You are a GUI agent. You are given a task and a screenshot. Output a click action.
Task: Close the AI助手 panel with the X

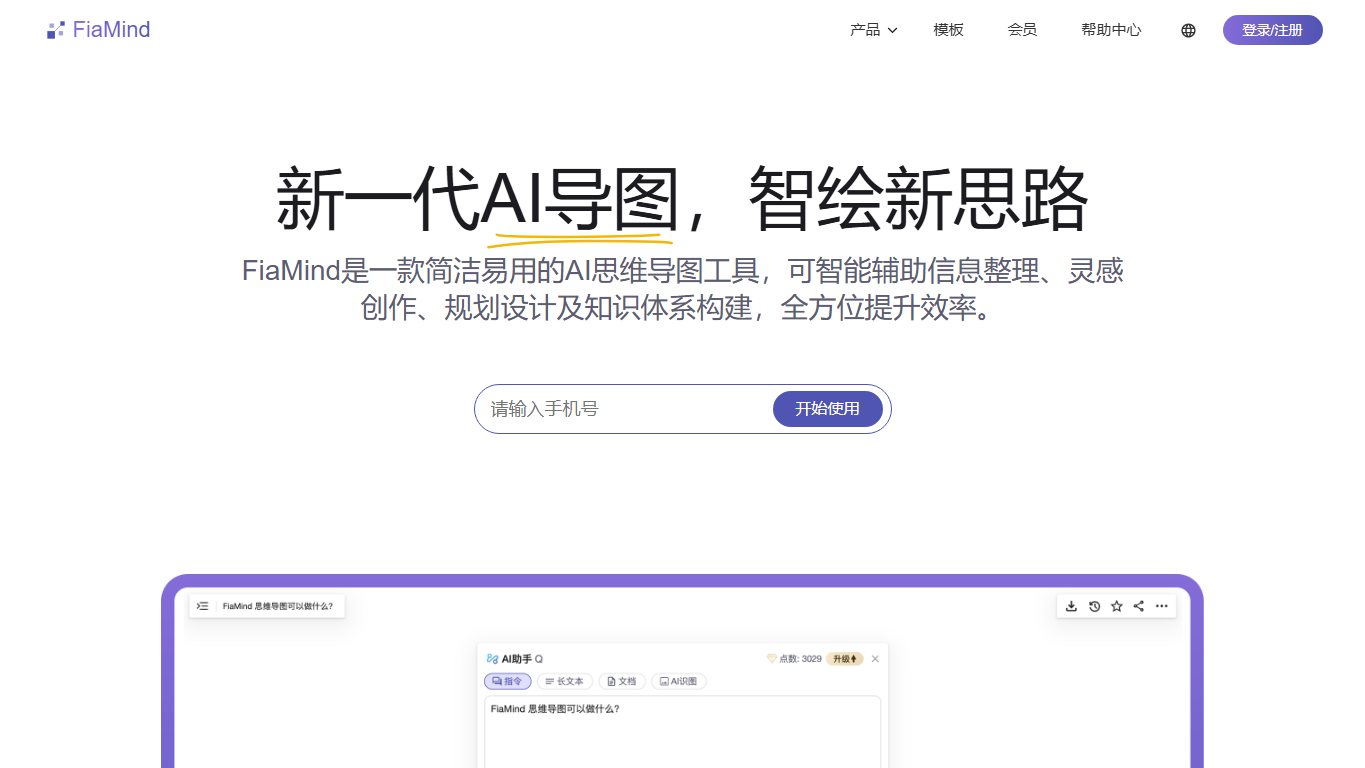point(875,659)
